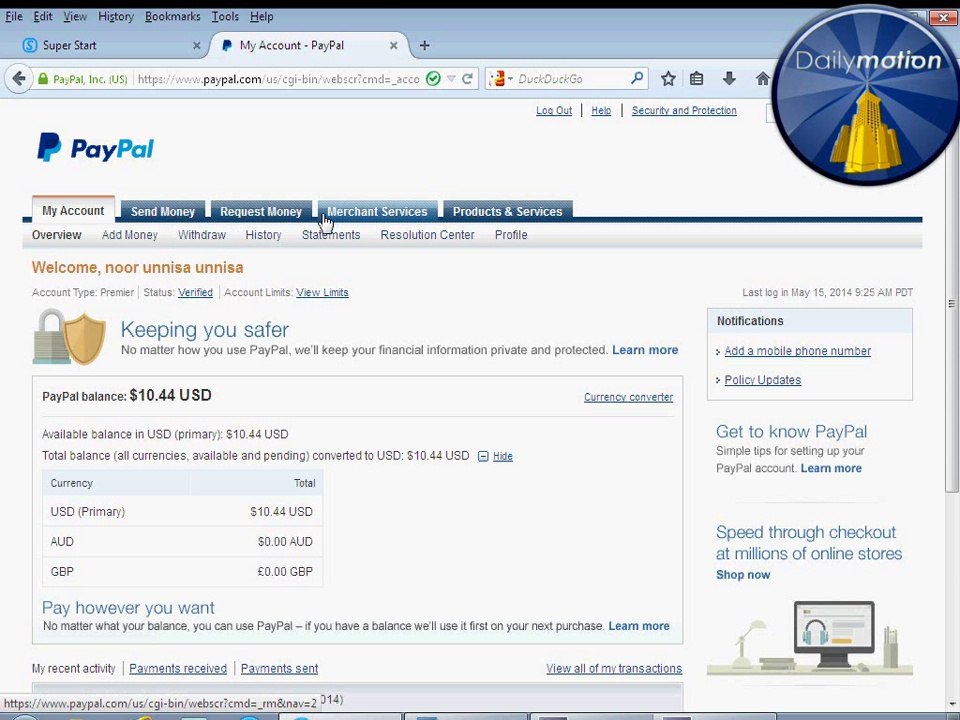Click the Hide link for balances

tap(503, 456)
